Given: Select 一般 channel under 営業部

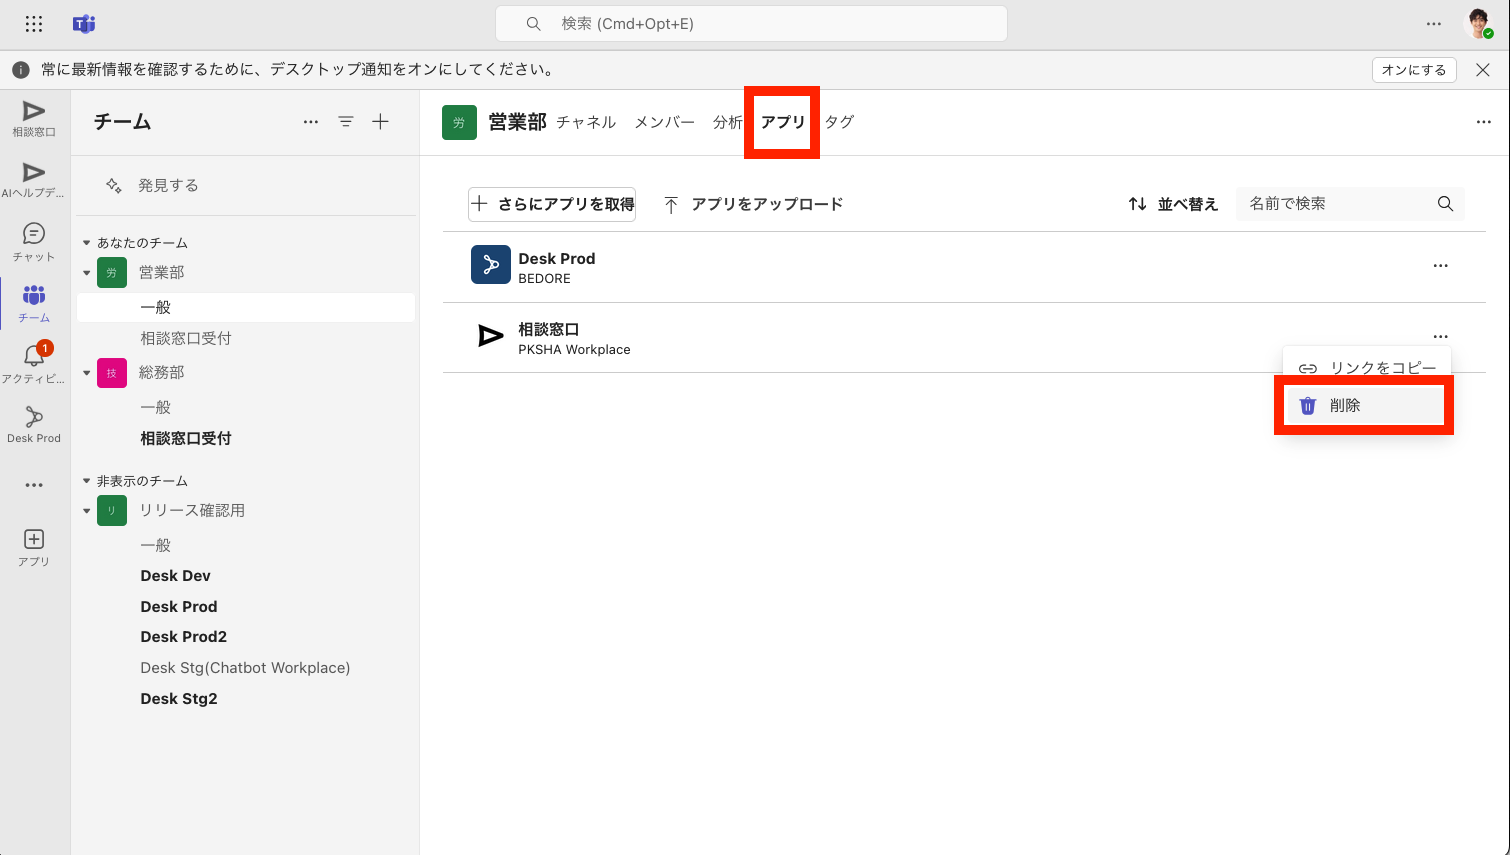Looking at the screenshot, I should pyautogui.click(x=246, y=307).
